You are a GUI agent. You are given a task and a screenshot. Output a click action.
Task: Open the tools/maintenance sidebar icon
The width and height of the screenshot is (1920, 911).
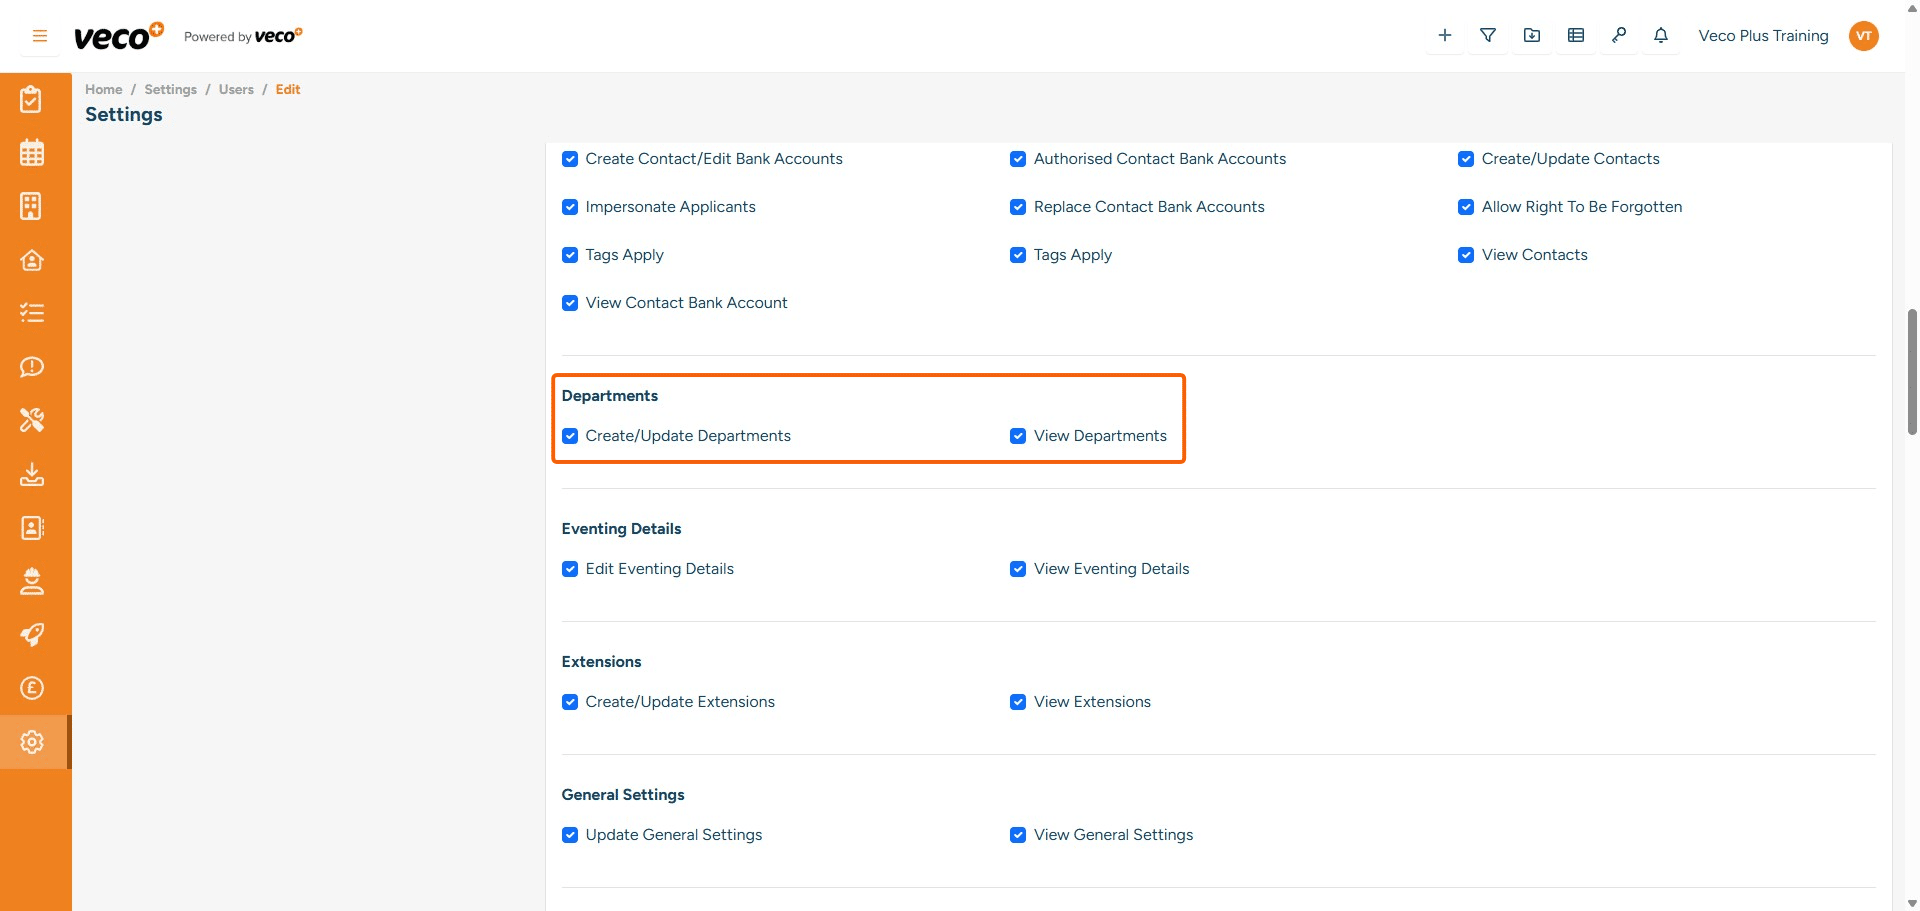[x=32, y=420]
